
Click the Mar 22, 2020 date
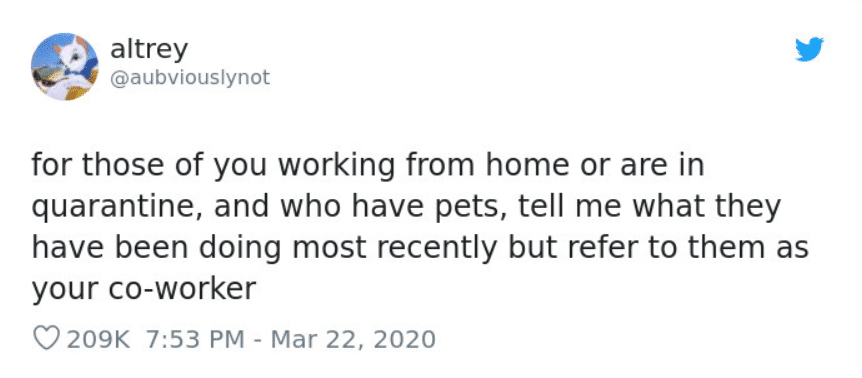pos(353,339)
